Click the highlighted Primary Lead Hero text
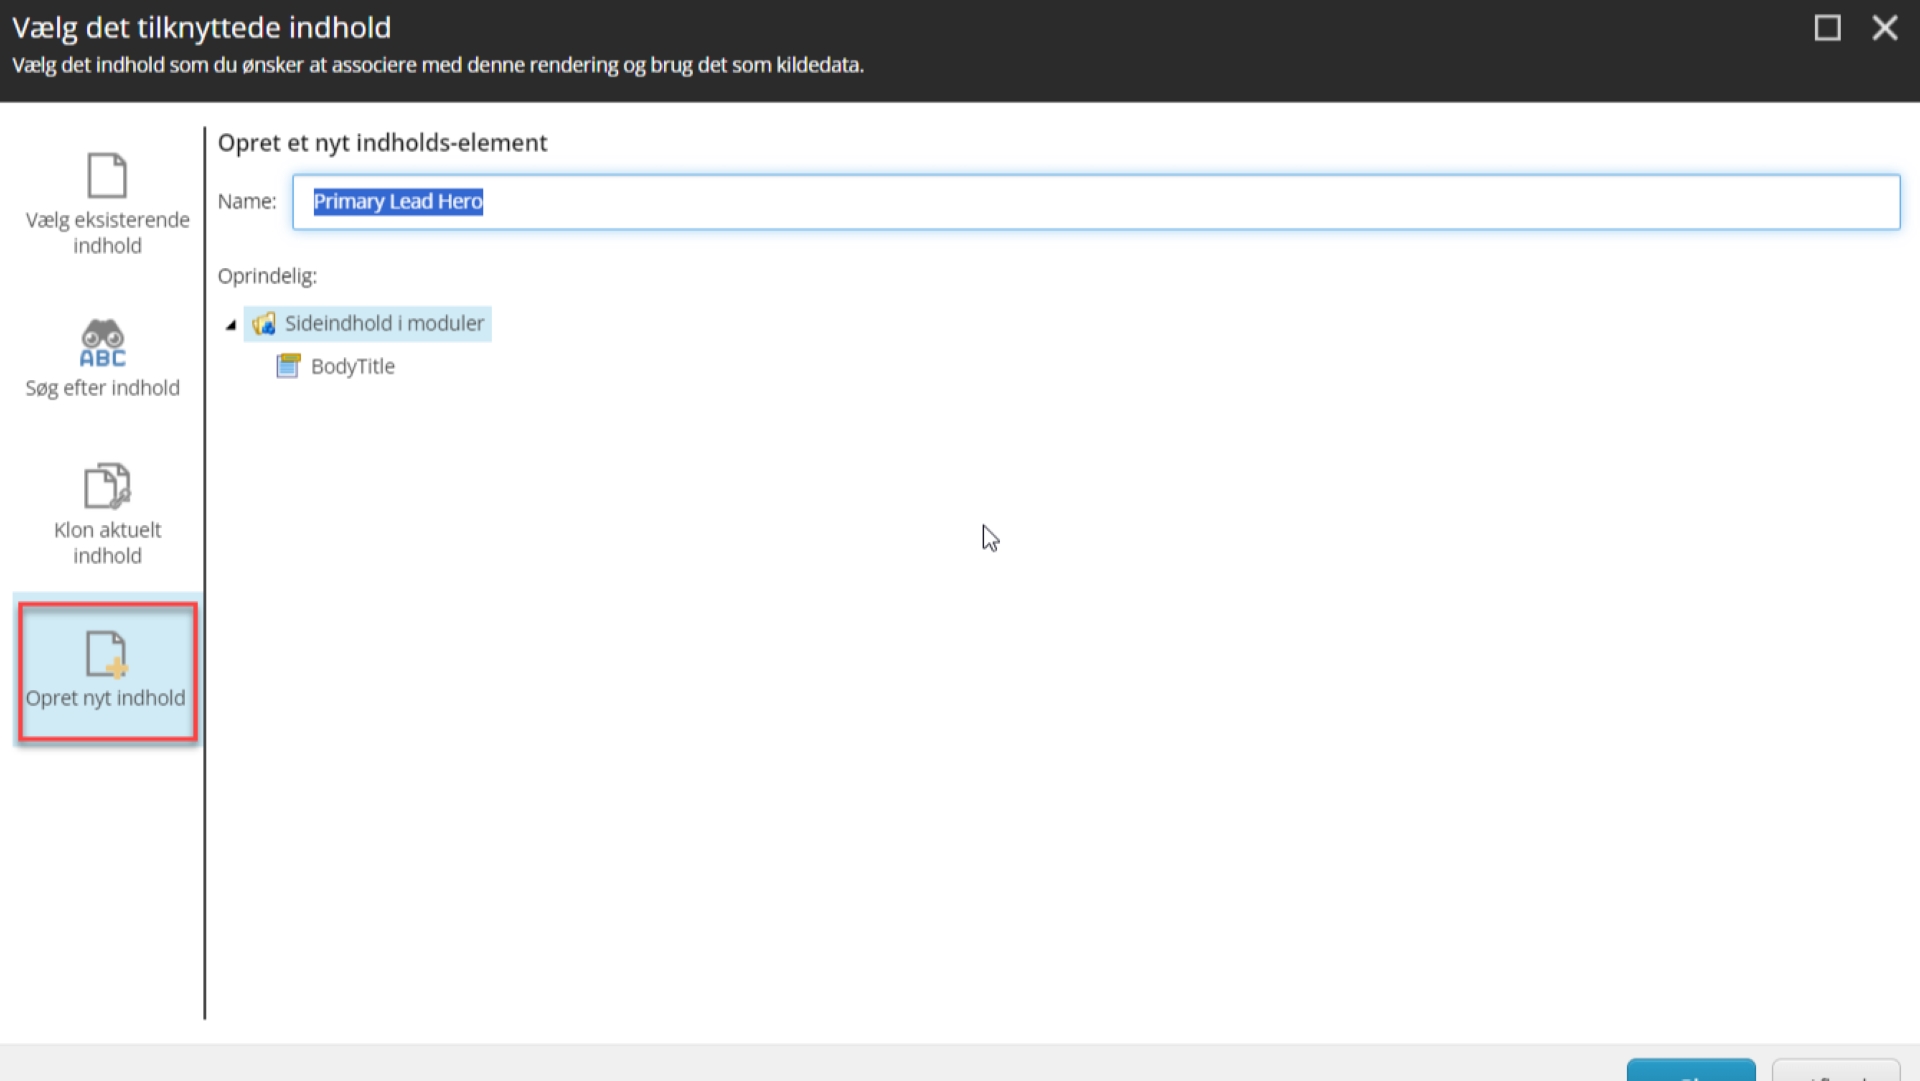The width and height of the screenshot is (1920, 1081). (398, 202)
